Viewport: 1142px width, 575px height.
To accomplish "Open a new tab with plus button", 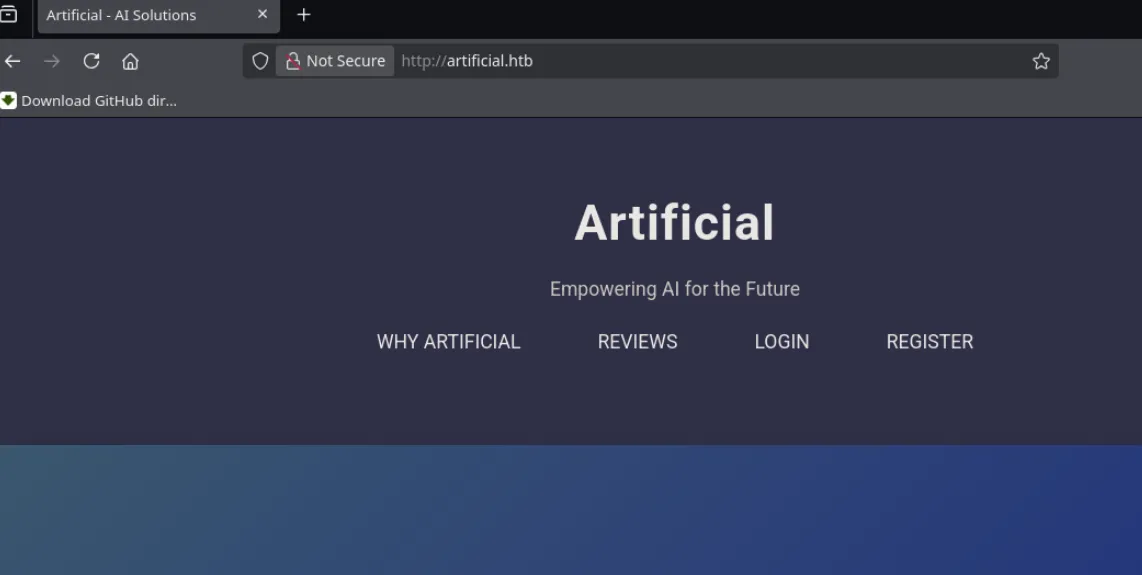I will pos(304,15).
